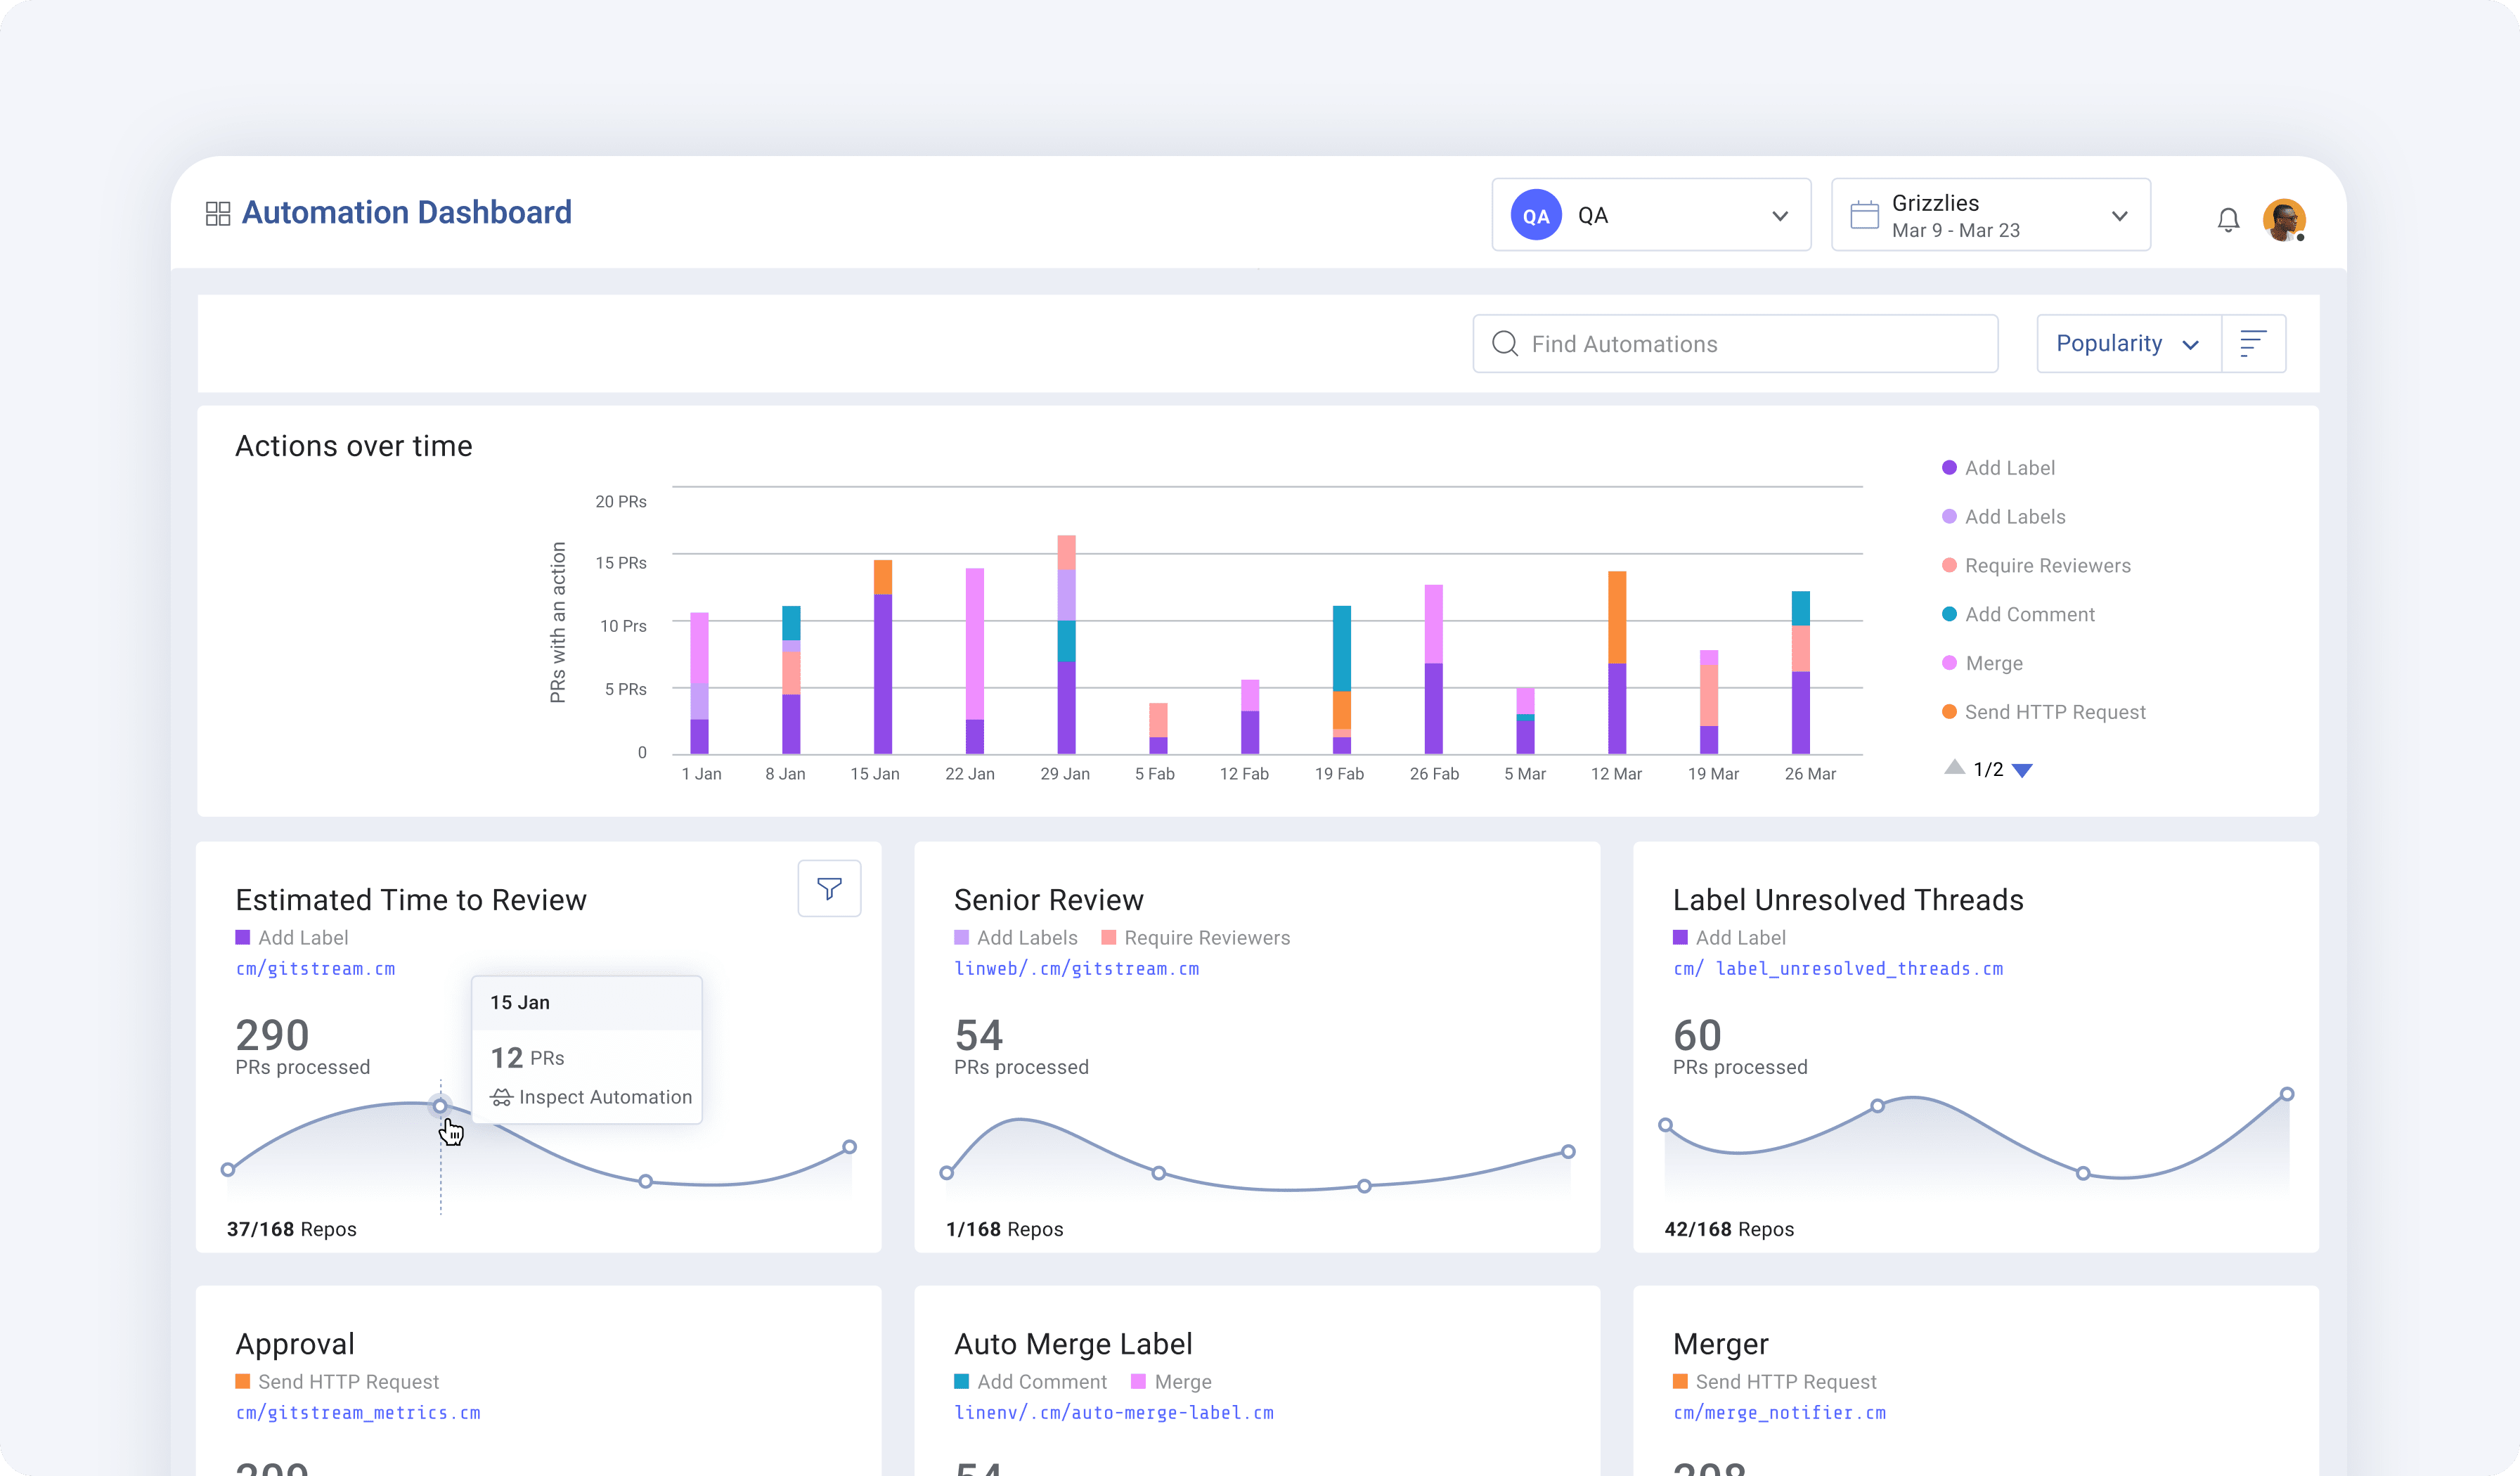
Task: Click the 22 Jan bar in chart
Action: point(974,661)
